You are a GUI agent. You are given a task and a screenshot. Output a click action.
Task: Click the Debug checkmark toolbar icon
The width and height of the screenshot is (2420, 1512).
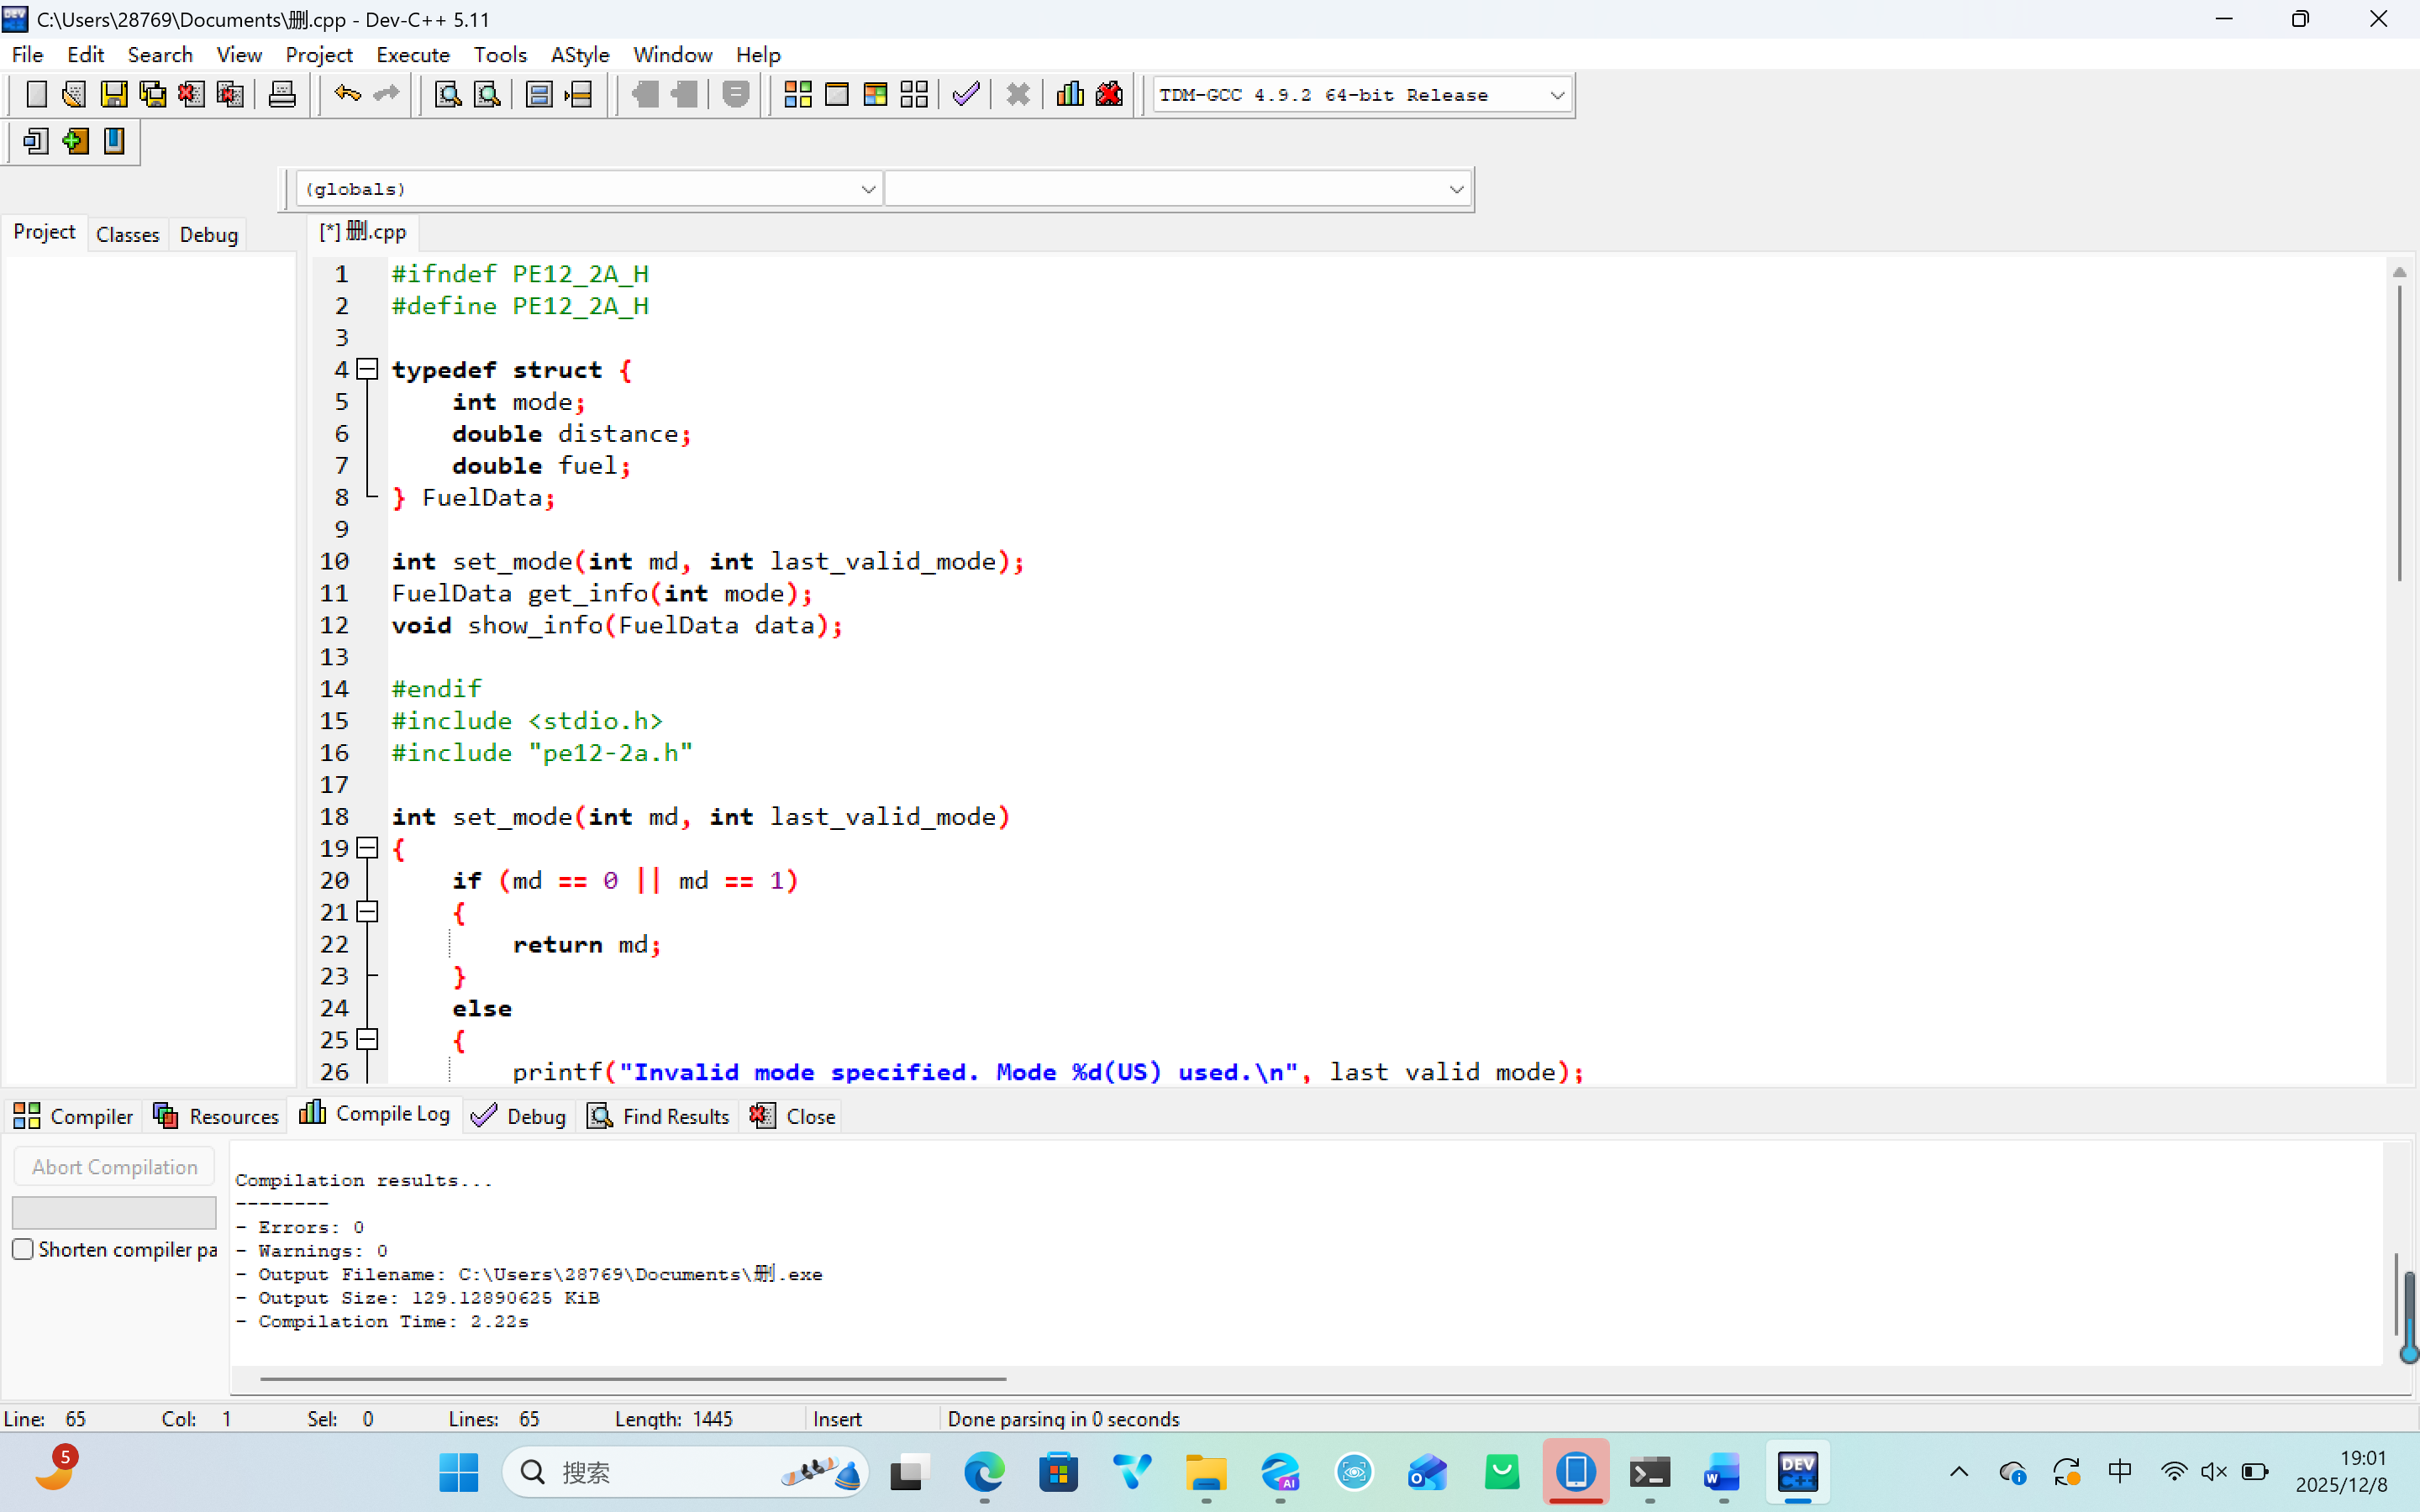(x=965, y=95)
